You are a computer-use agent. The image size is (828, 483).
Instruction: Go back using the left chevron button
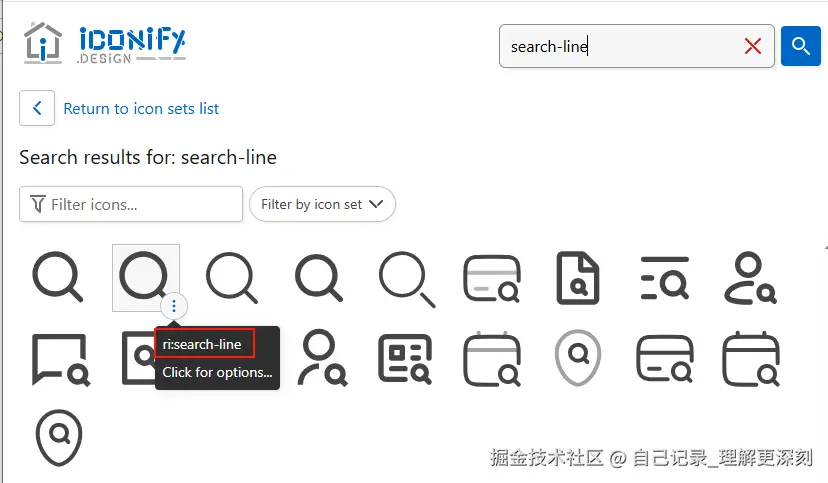click(x=37, y=108)
